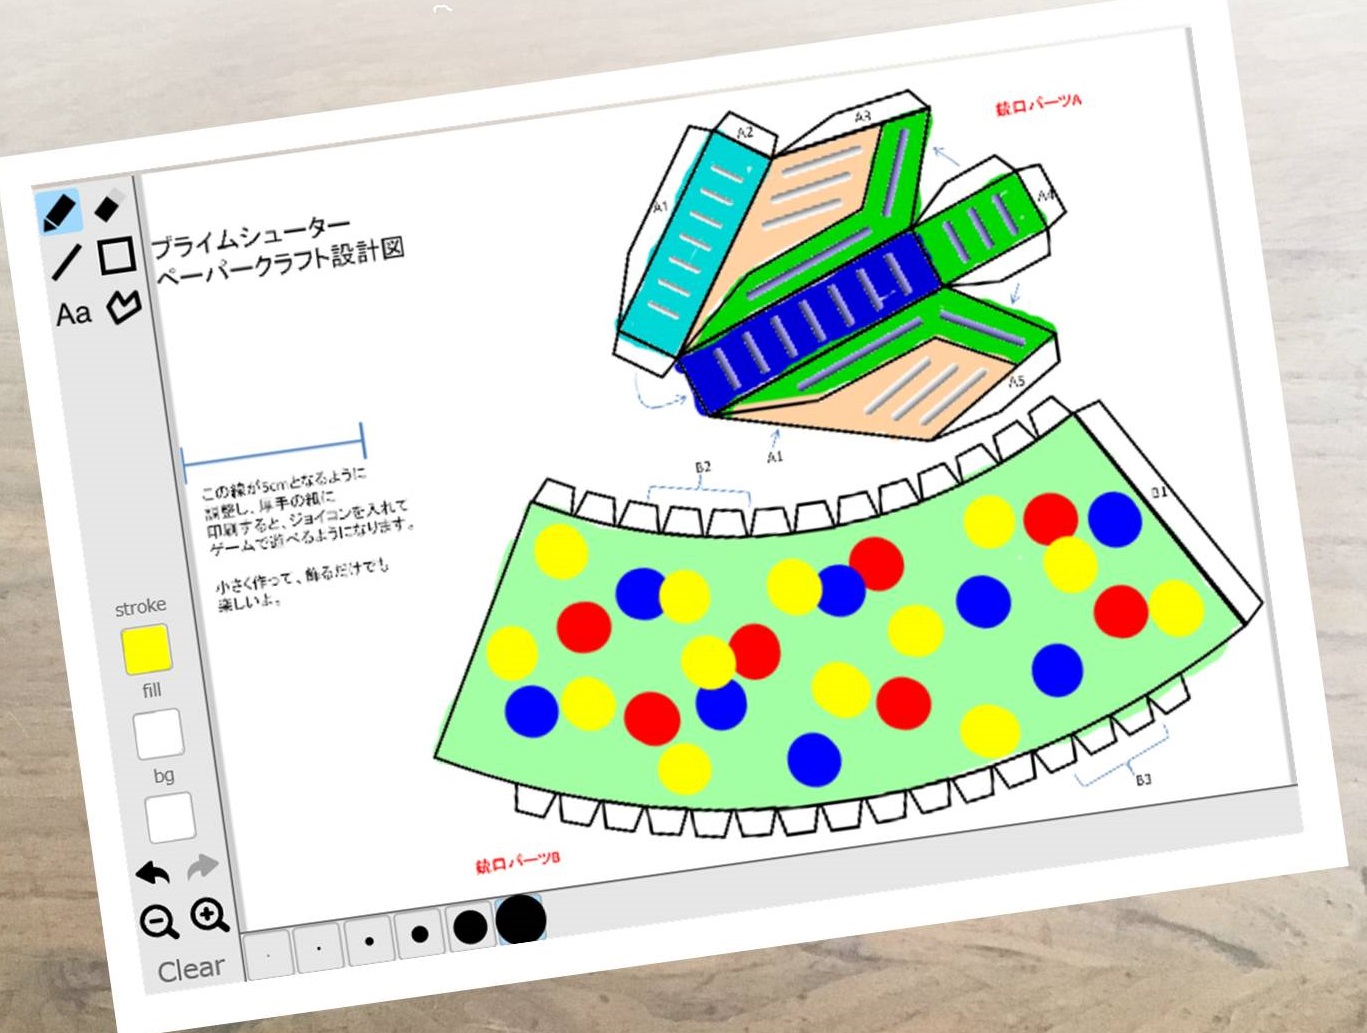The image size is (1367, 1033).
Task: Open the white fill color swatch
Action: click(x=159, y=733)
